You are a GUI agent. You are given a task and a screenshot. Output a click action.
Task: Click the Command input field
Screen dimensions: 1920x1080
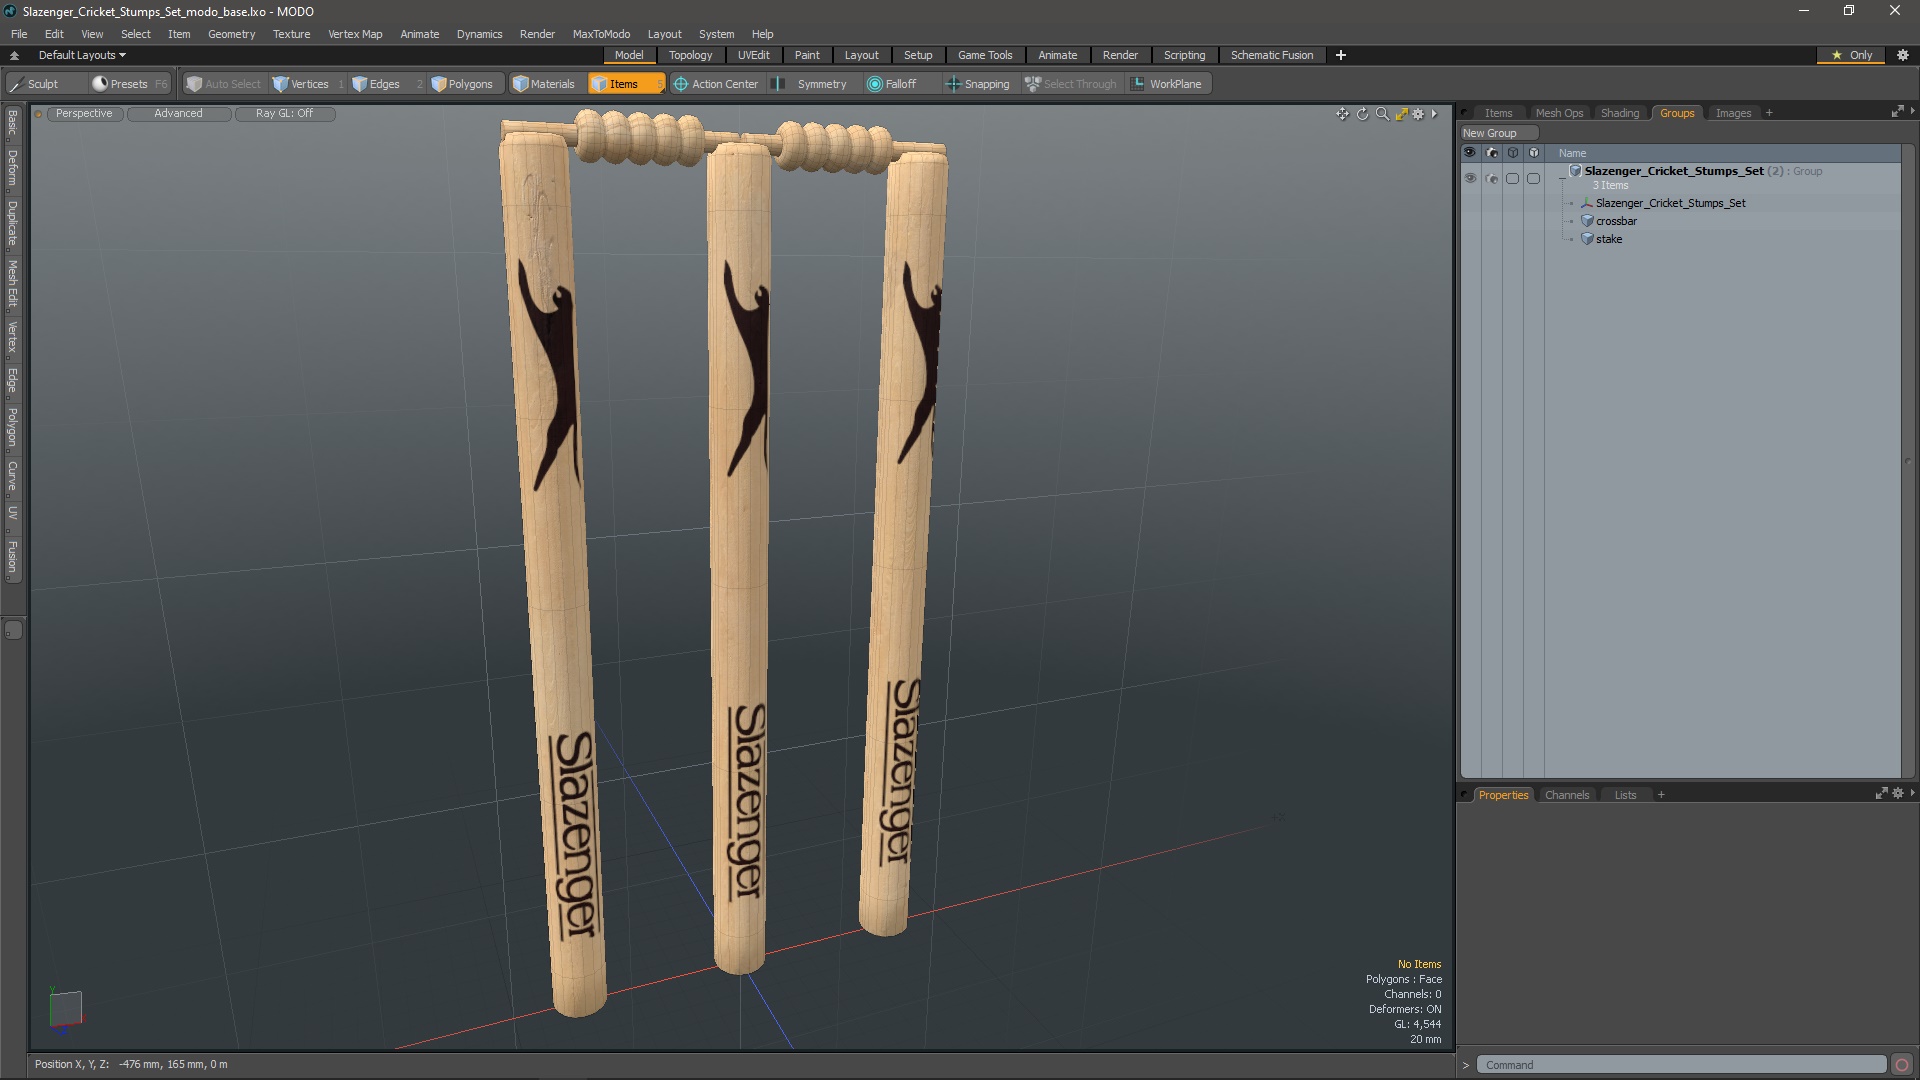[x=1681, y=1065]
